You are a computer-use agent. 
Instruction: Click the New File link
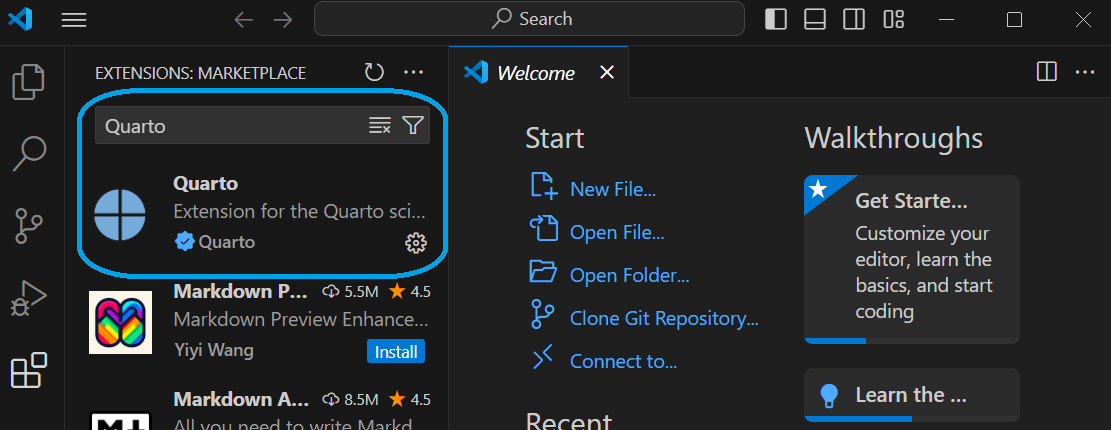pos(613,189)
